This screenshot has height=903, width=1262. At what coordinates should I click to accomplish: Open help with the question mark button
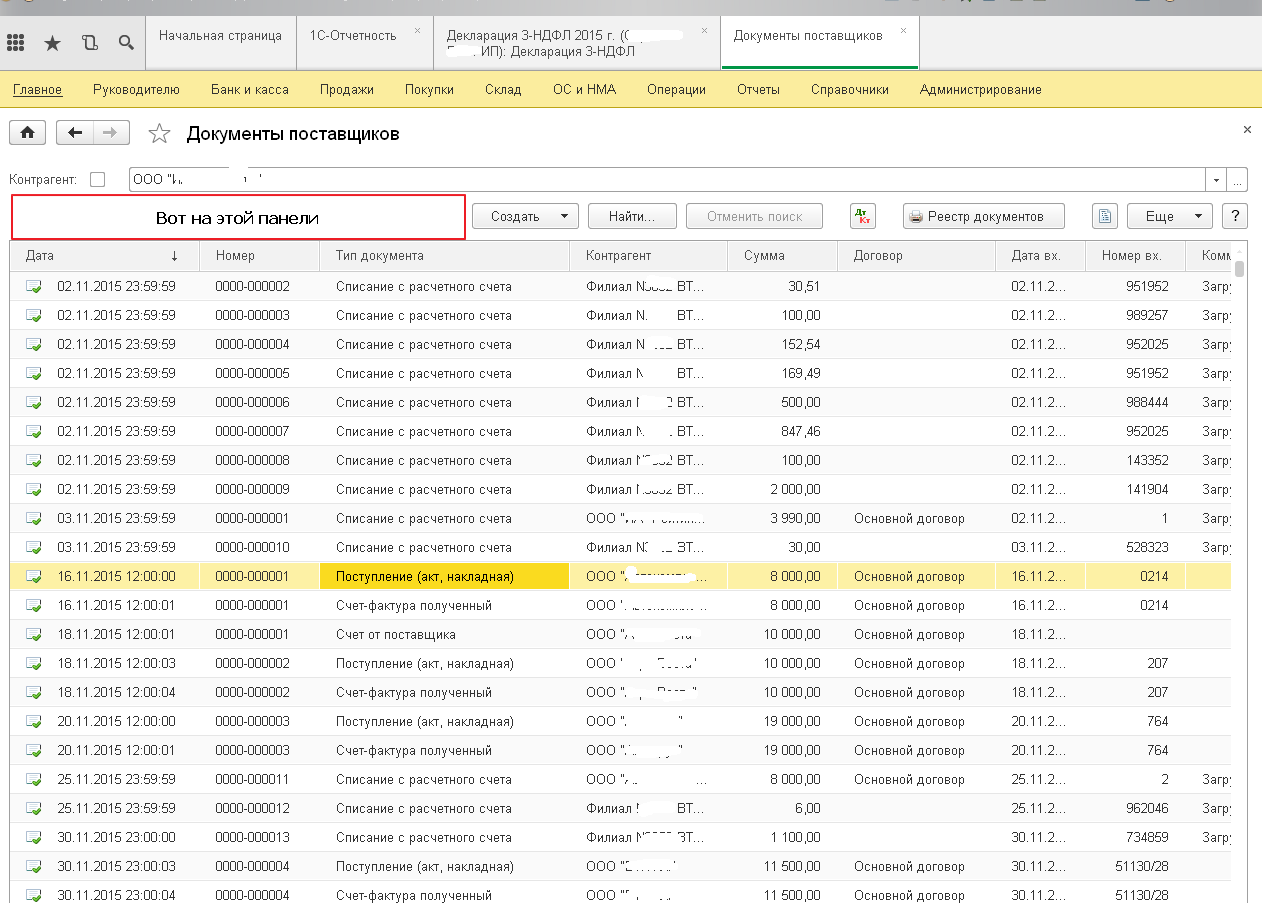(1235, 216)
